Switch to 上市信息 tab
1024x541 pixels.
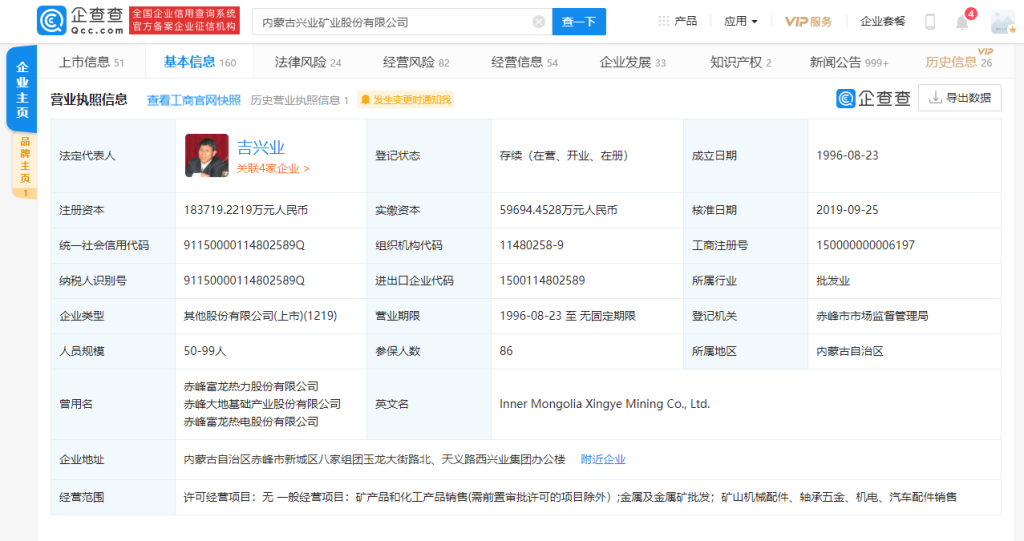click(x=91, y=62)
